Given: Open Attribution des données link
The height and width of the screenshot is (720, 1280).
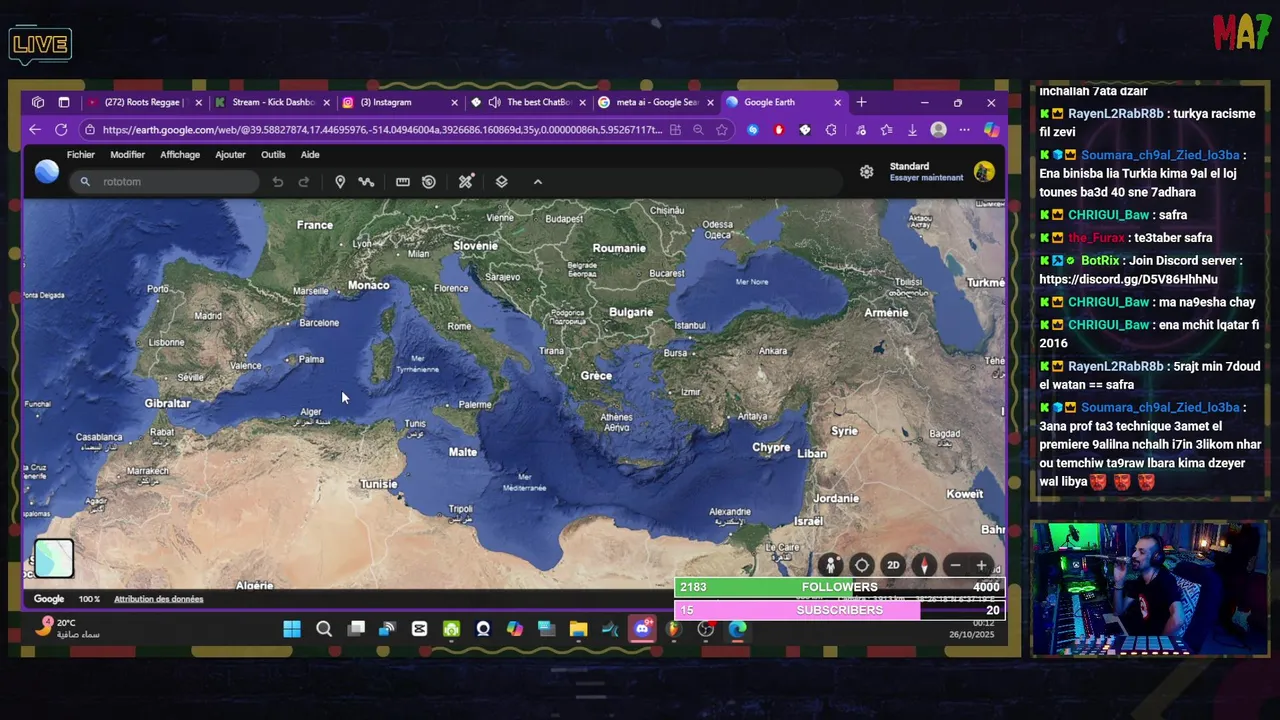Looking at the screenshot, I should (159, 599).
